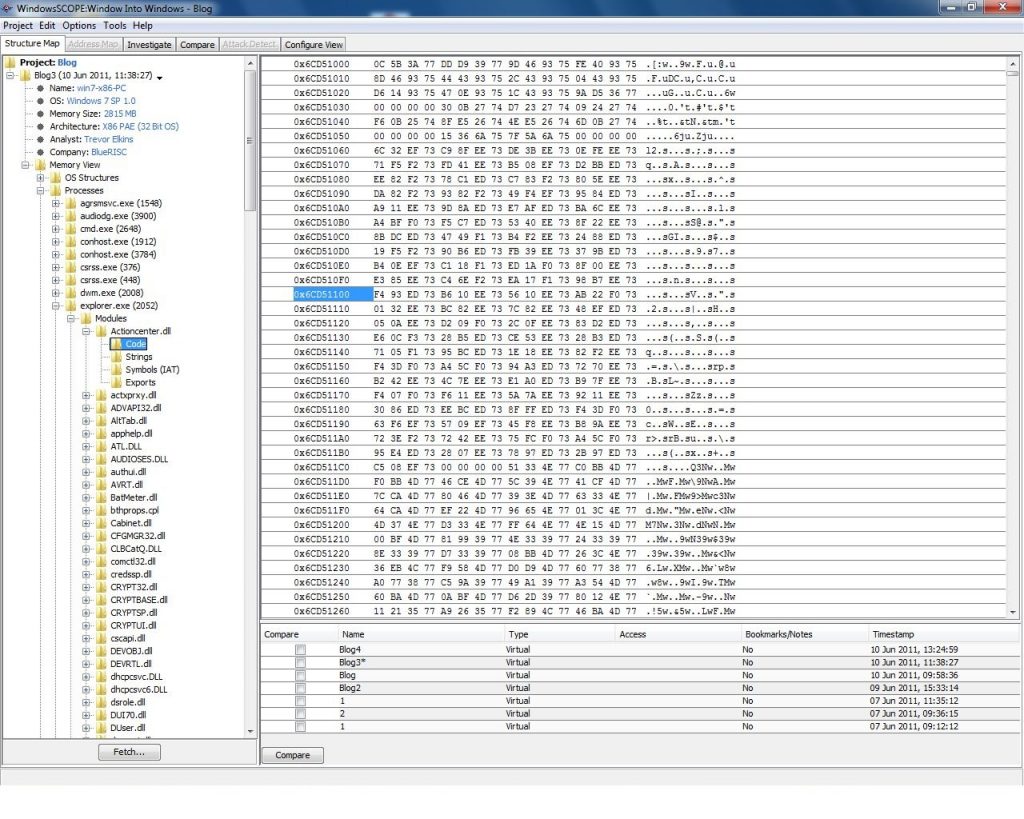Open the Options menu
1024x819 pixels.
(x=79, y=25)
